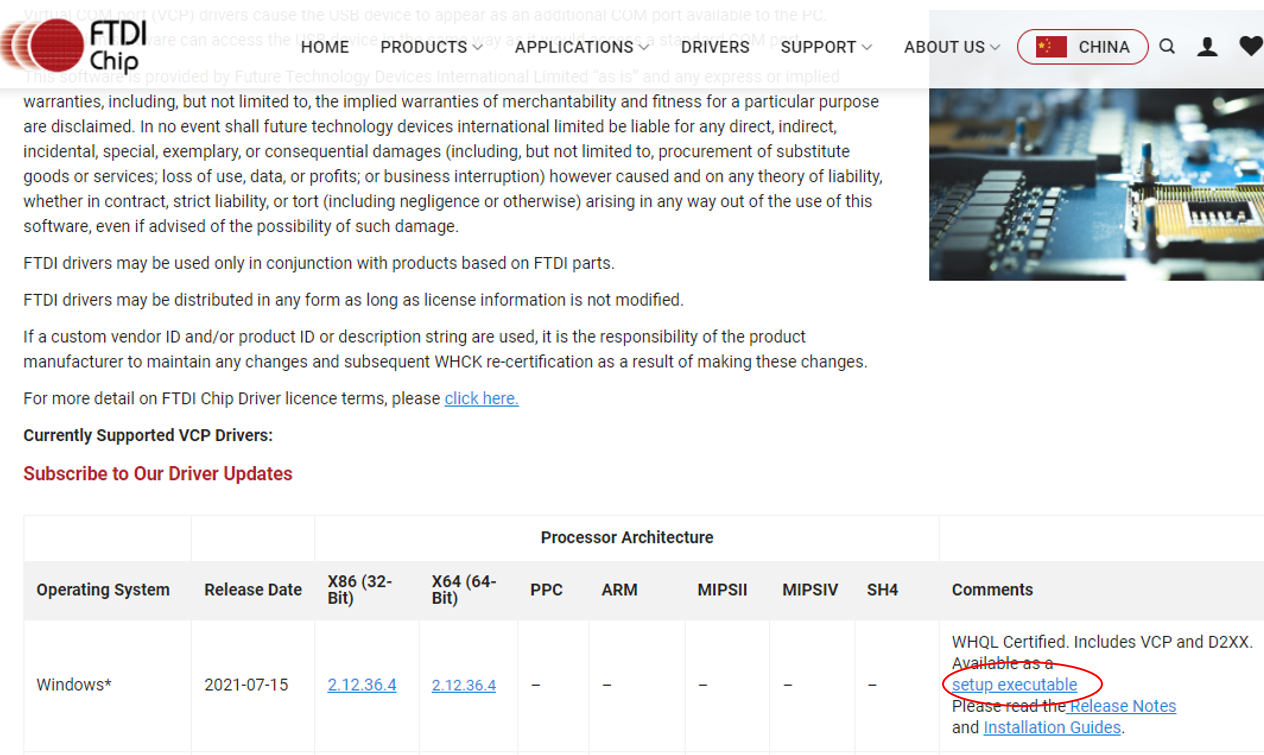Open the setup executable link
Image resolution: width=1264 pixels, height=755 pixels.
(x=1014, y=685)
